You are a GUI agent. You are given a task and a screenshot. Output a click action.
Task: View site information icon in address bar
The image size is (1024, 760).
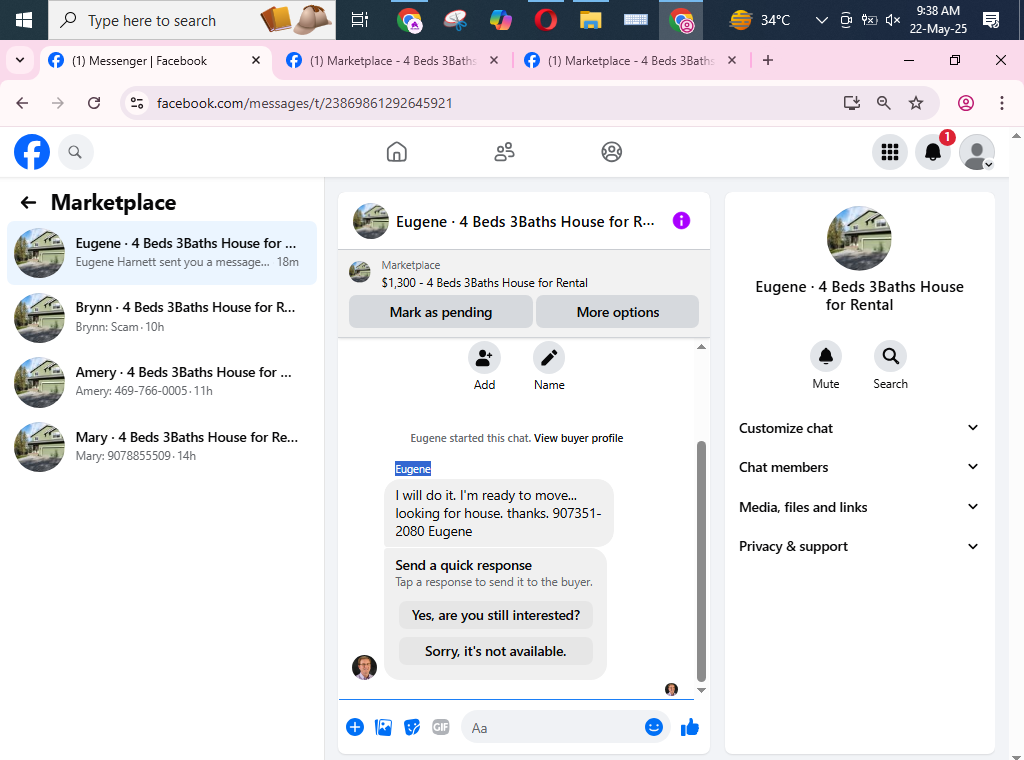[137, 103]
